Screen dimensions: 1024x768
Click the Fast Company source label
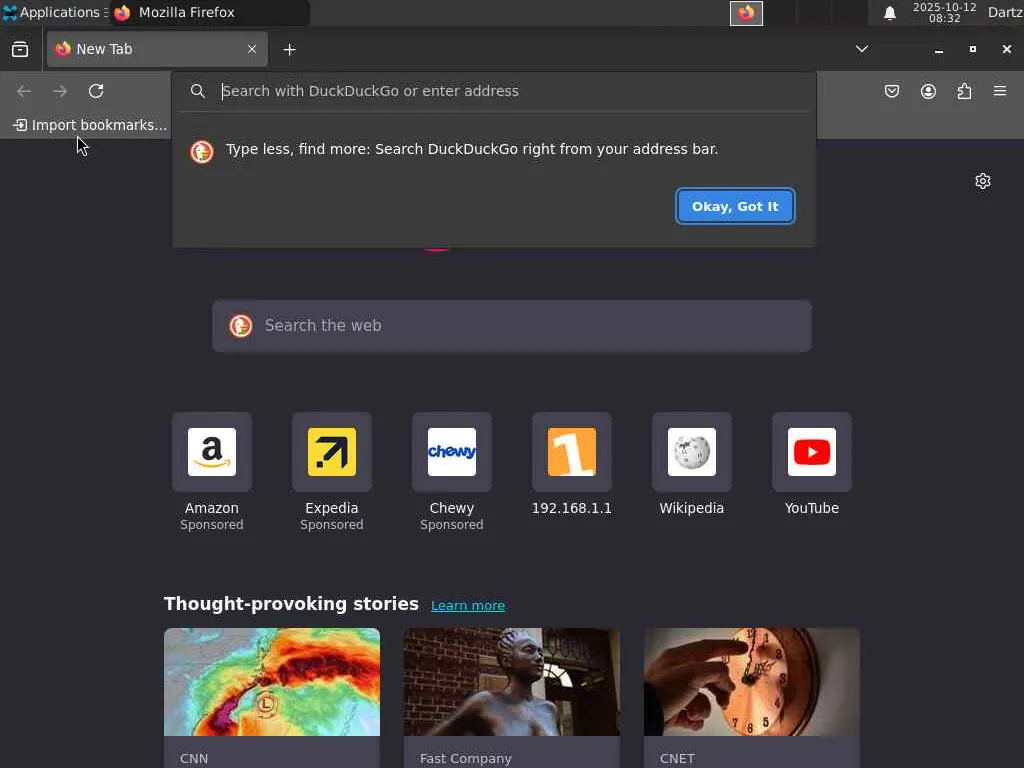(466, 758)
